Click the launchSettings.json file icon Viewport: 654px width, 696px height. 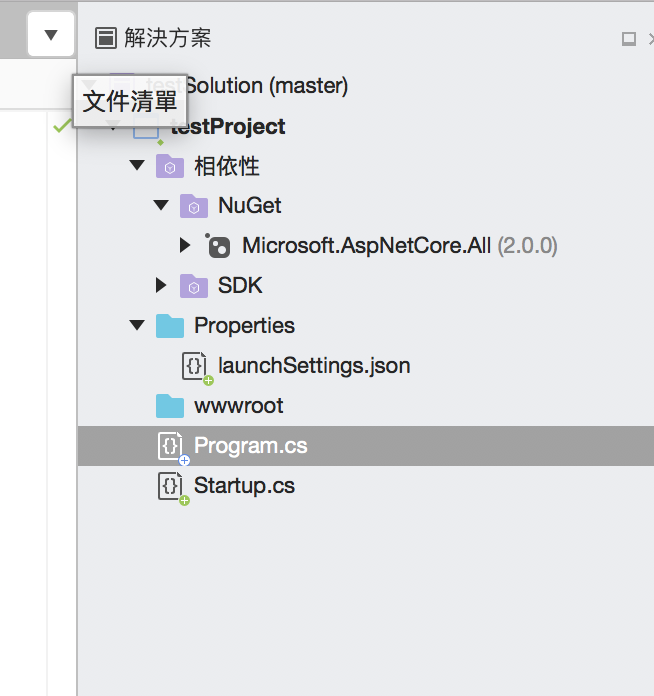pyautogui.click(x=195, y=366)
